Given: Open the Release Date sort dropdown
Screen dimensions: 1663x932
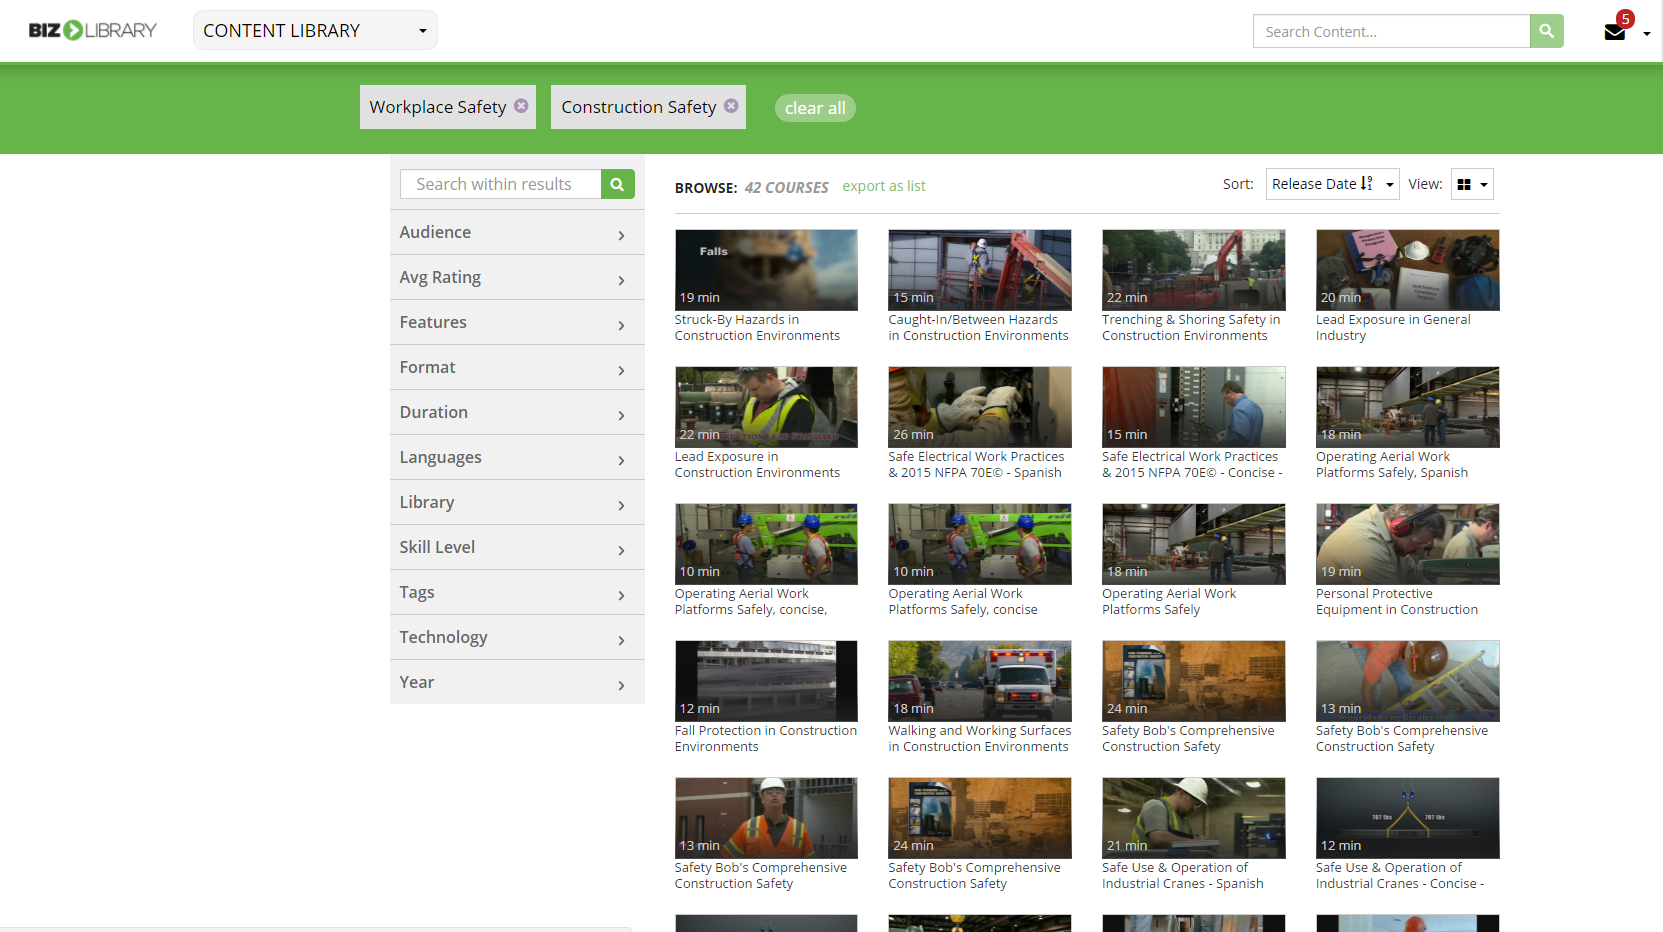Looking at the screenshot, I should 1331,184.
